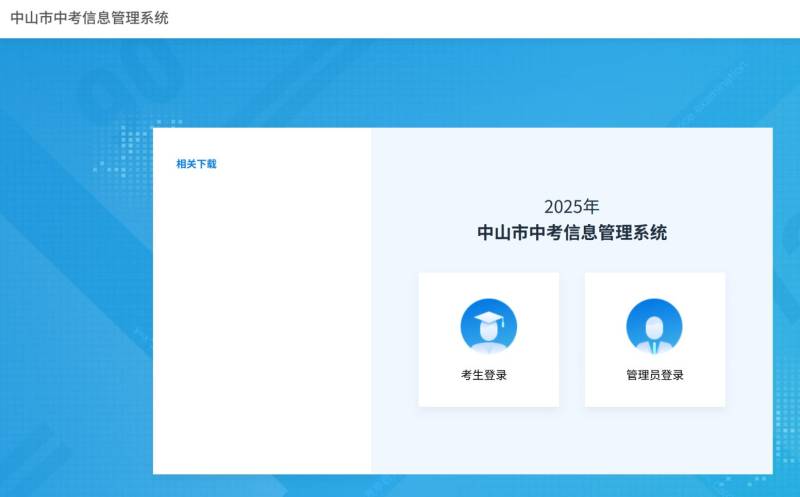
Task: Open the 相关下载 link
Action: (x=196, y=164)
